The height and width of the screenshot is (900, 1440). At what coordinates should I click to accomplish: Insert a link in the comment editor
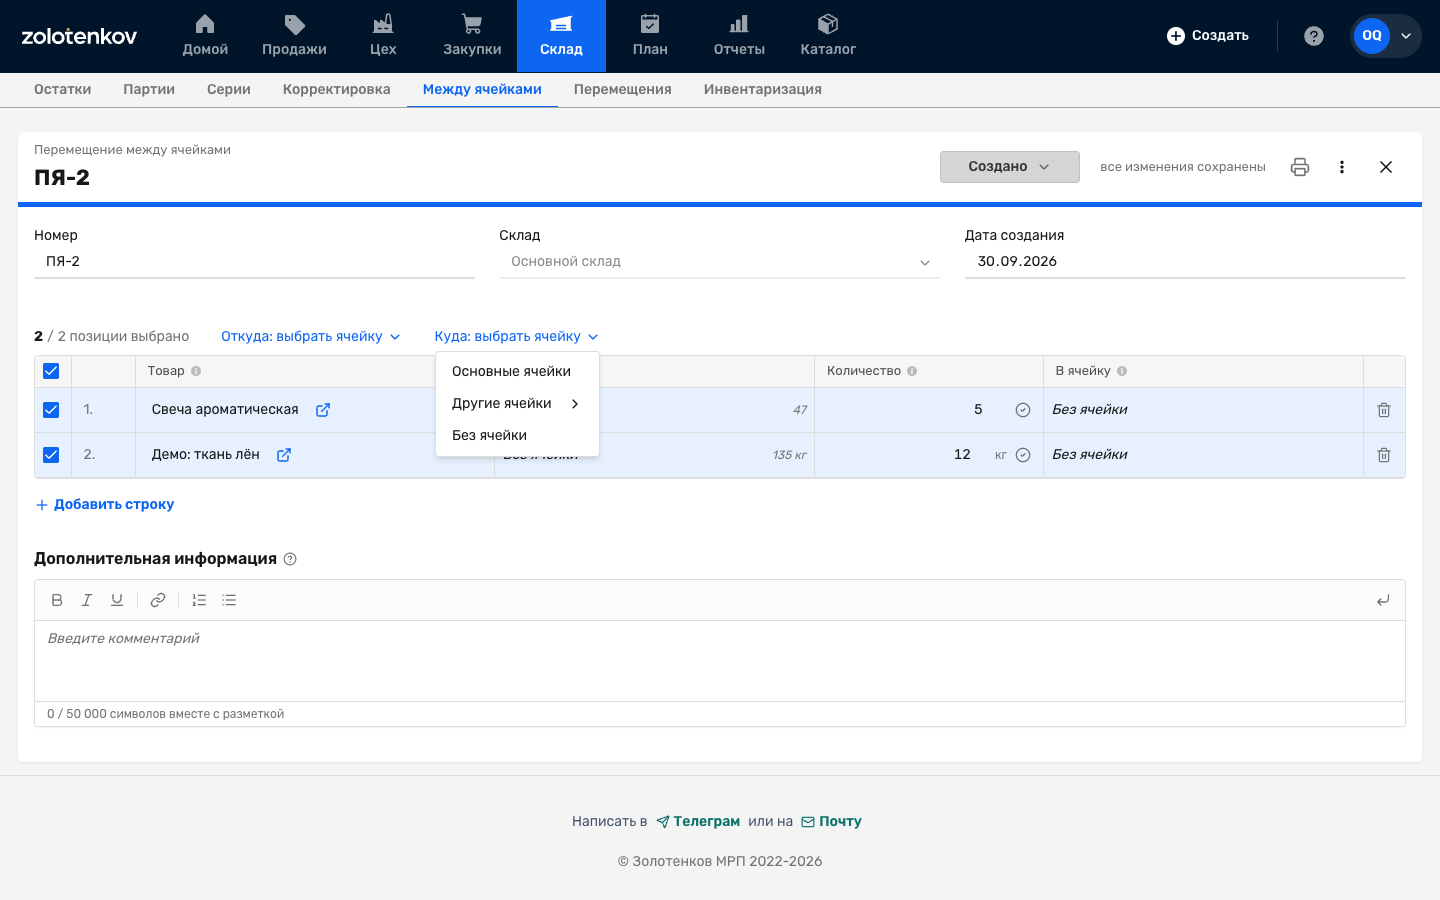pyautogui.click(x=158, y=600)
